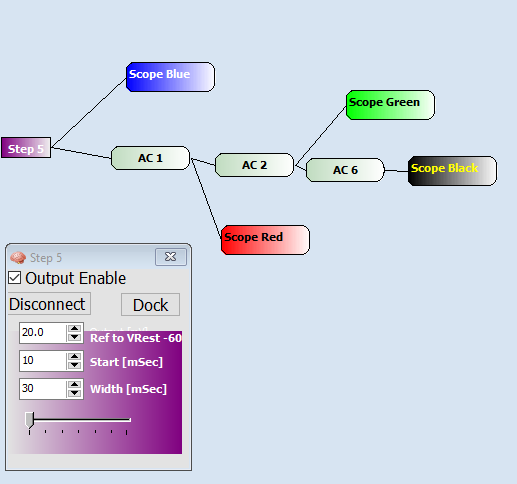The width and height of the screenshot is (517, 484).
Task: Select the Step 5 stimulus node
Action: (26, 148)
